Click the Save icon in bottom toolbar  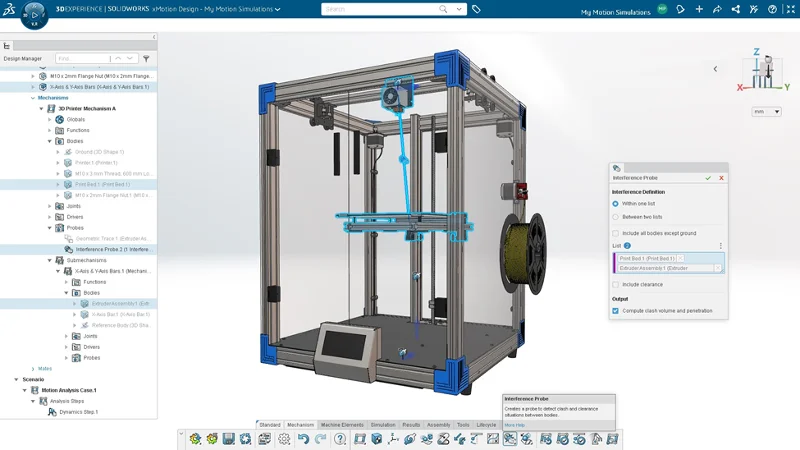[x=229, y=439]
